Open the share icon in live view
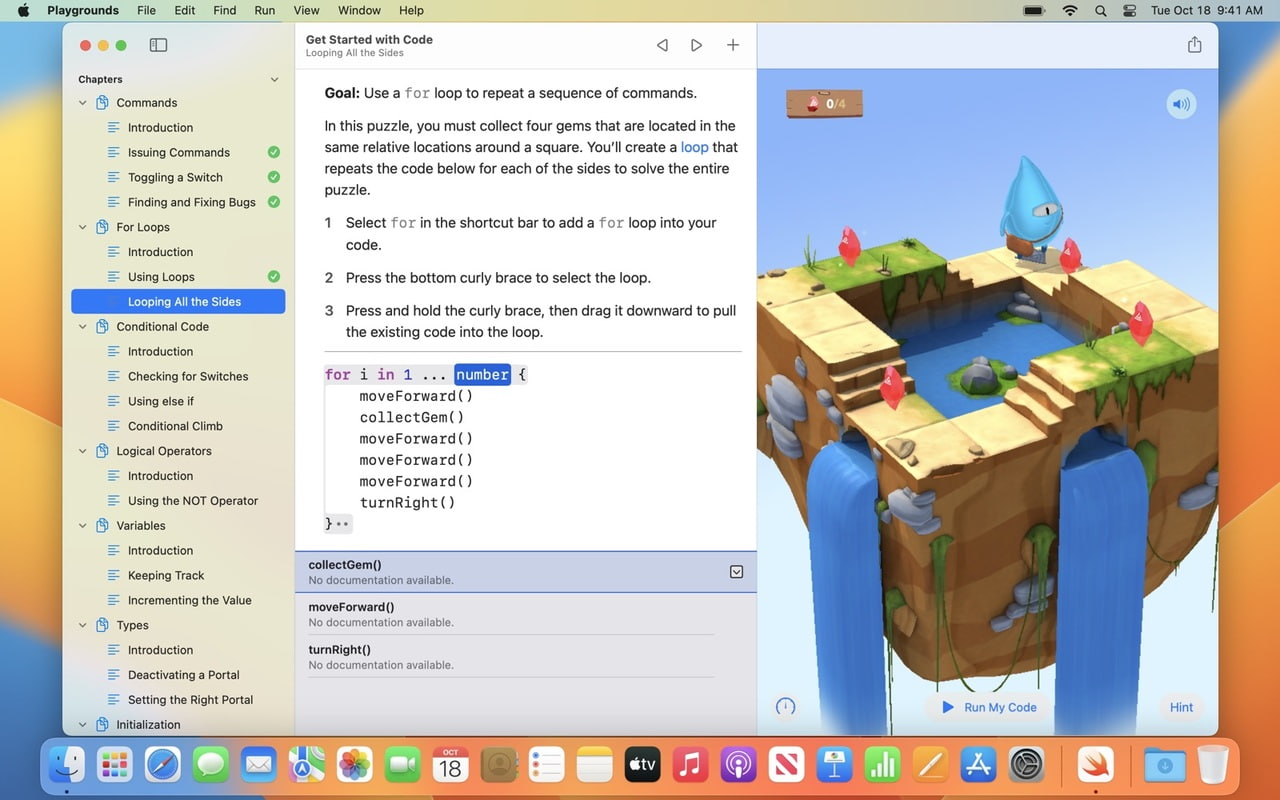1280x800 pixels. [x=1194, y=45]
